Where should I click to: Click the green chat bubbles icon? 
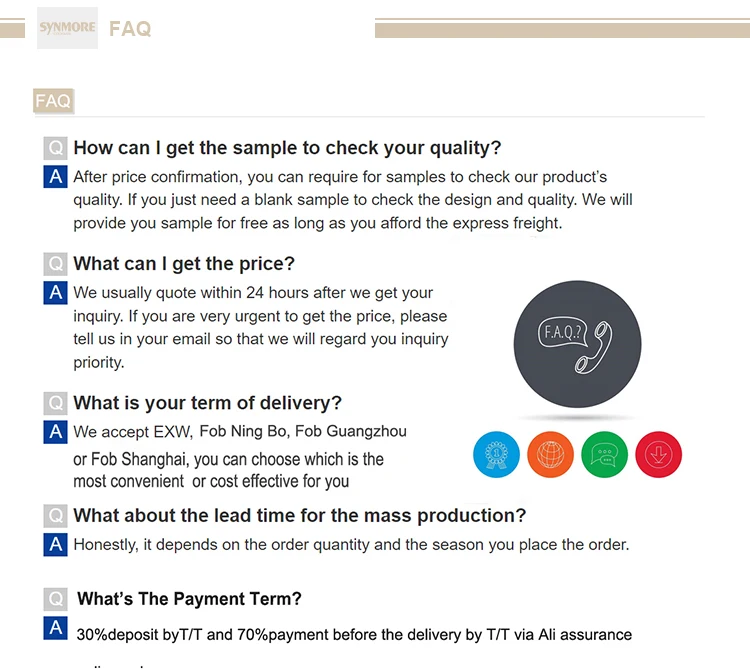(x=604, y=455)
